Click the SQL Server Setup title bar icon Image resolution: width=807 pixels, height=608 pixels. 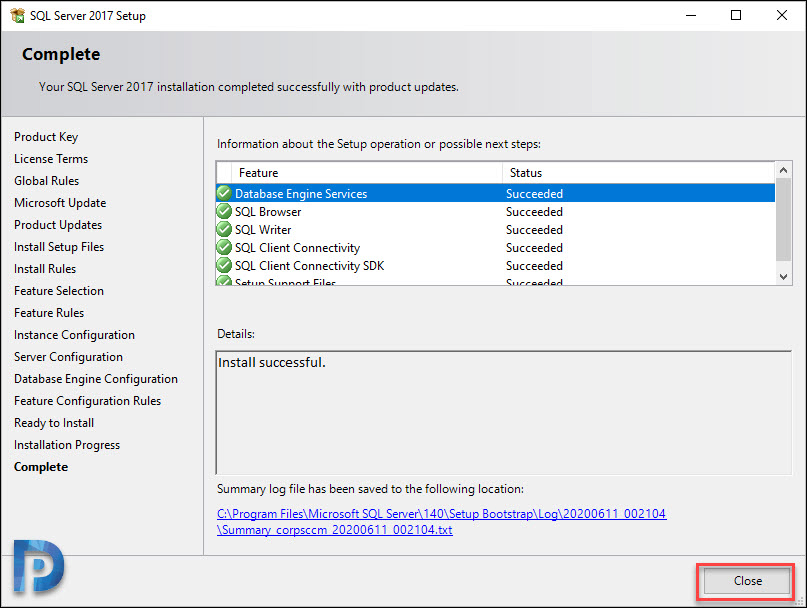click(17, 15)
